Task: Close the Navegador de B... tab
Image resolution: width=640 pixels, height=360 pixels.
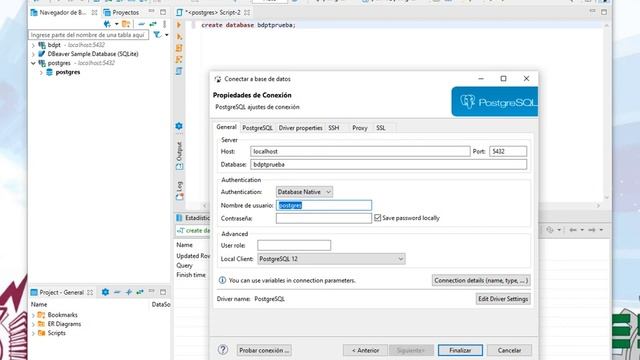Action: [94, 13]
